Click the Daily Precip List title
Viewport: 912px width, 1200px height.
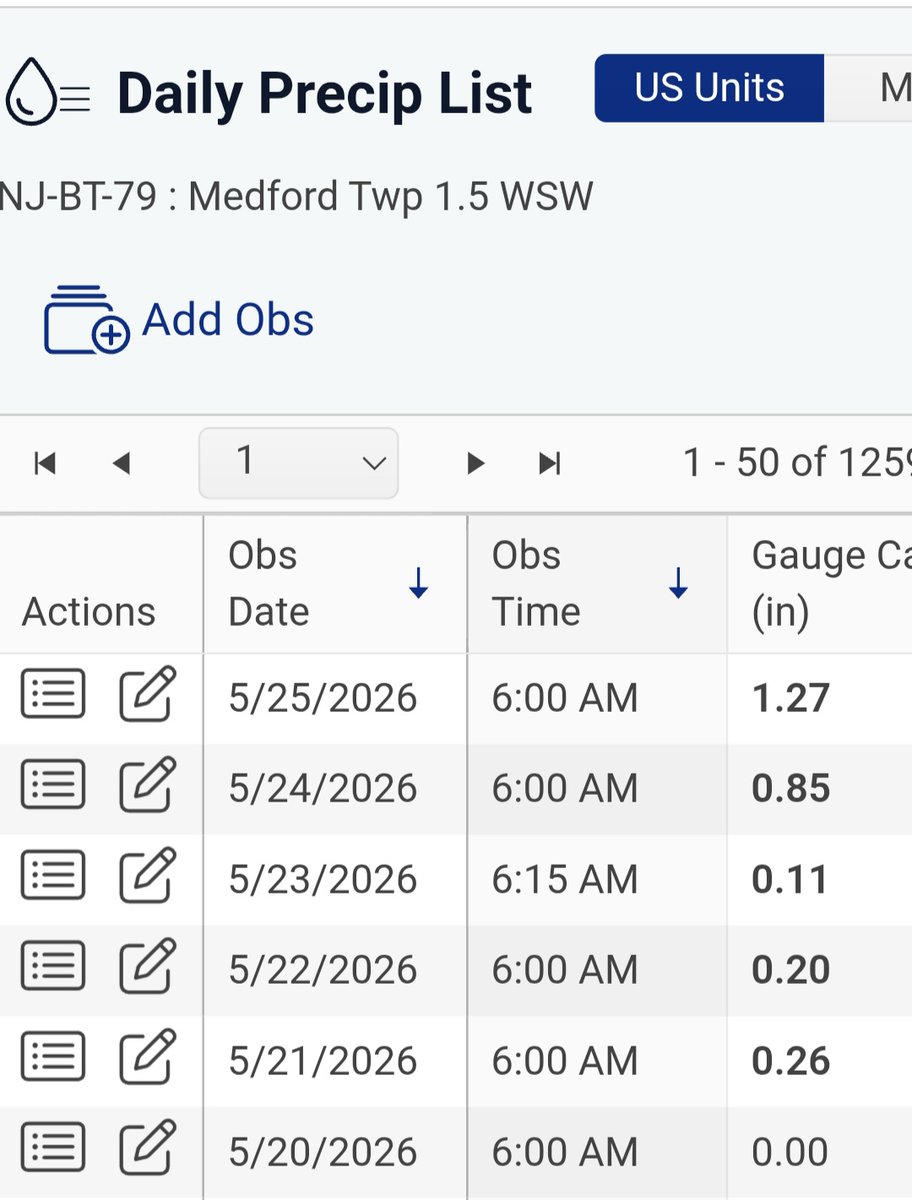coord(324,93)
